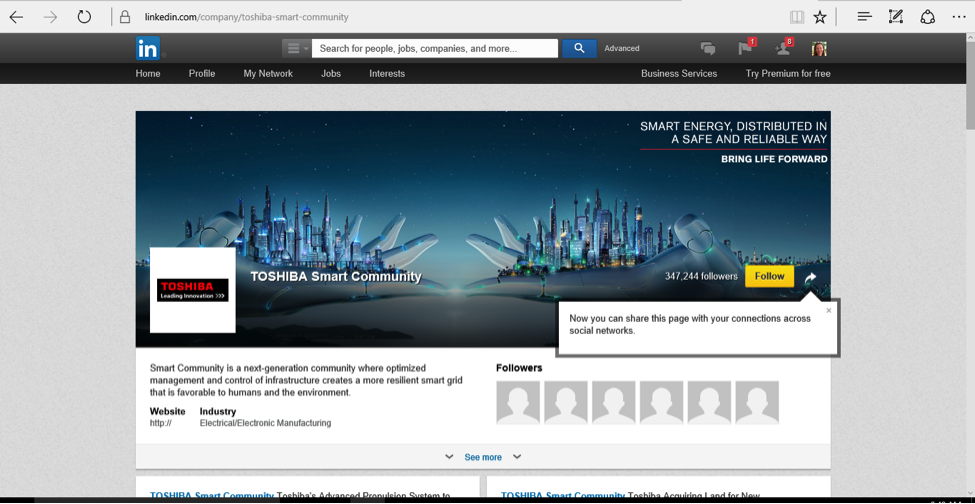
Task: Open the LinkedIn messages icon
Action: click(x=708, y=48)
